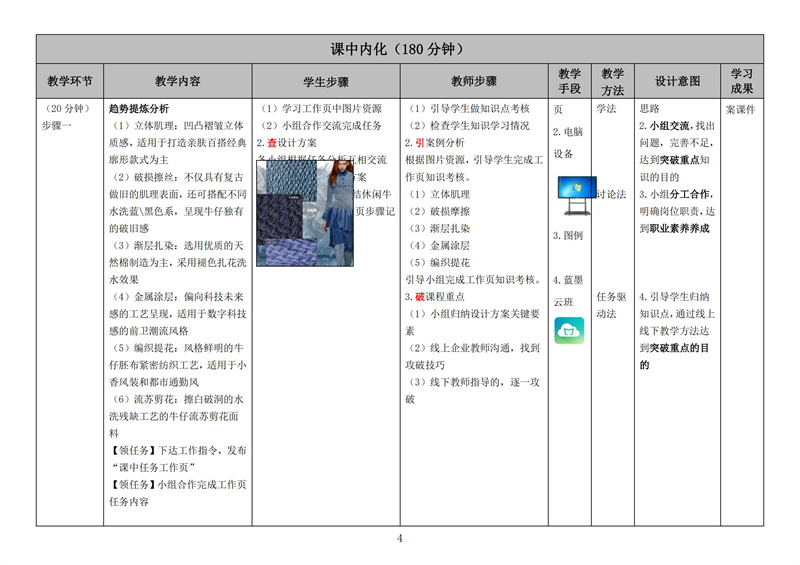This screenshot has height=565, width=800.
Task: Click the line 3.破课程重点
Action: pyautogui.click(x=435, y=297)
